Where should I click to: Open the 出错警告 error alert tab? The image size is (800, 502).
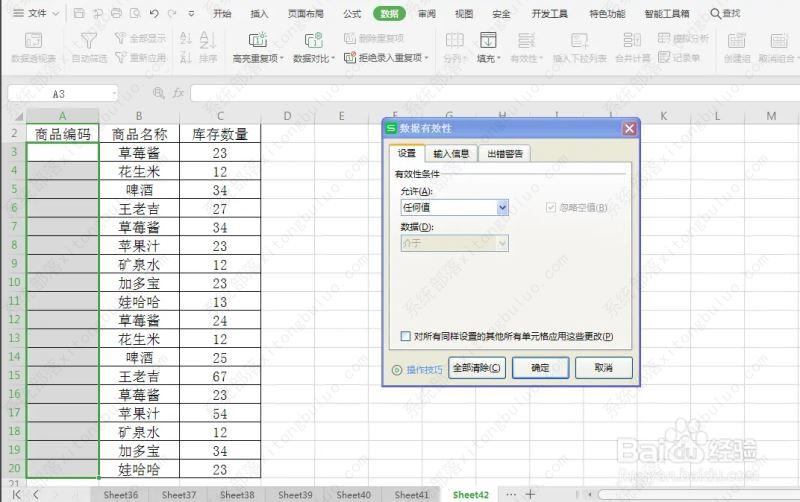point(505,154)
